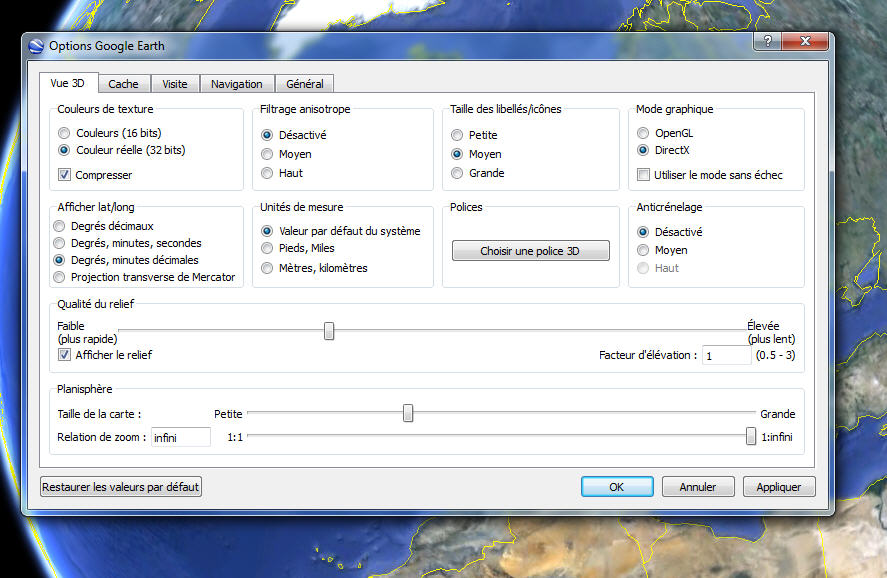Switch to the Navigation tab
The height and width of the screenshot is (578, 887).
pos(236,84)
